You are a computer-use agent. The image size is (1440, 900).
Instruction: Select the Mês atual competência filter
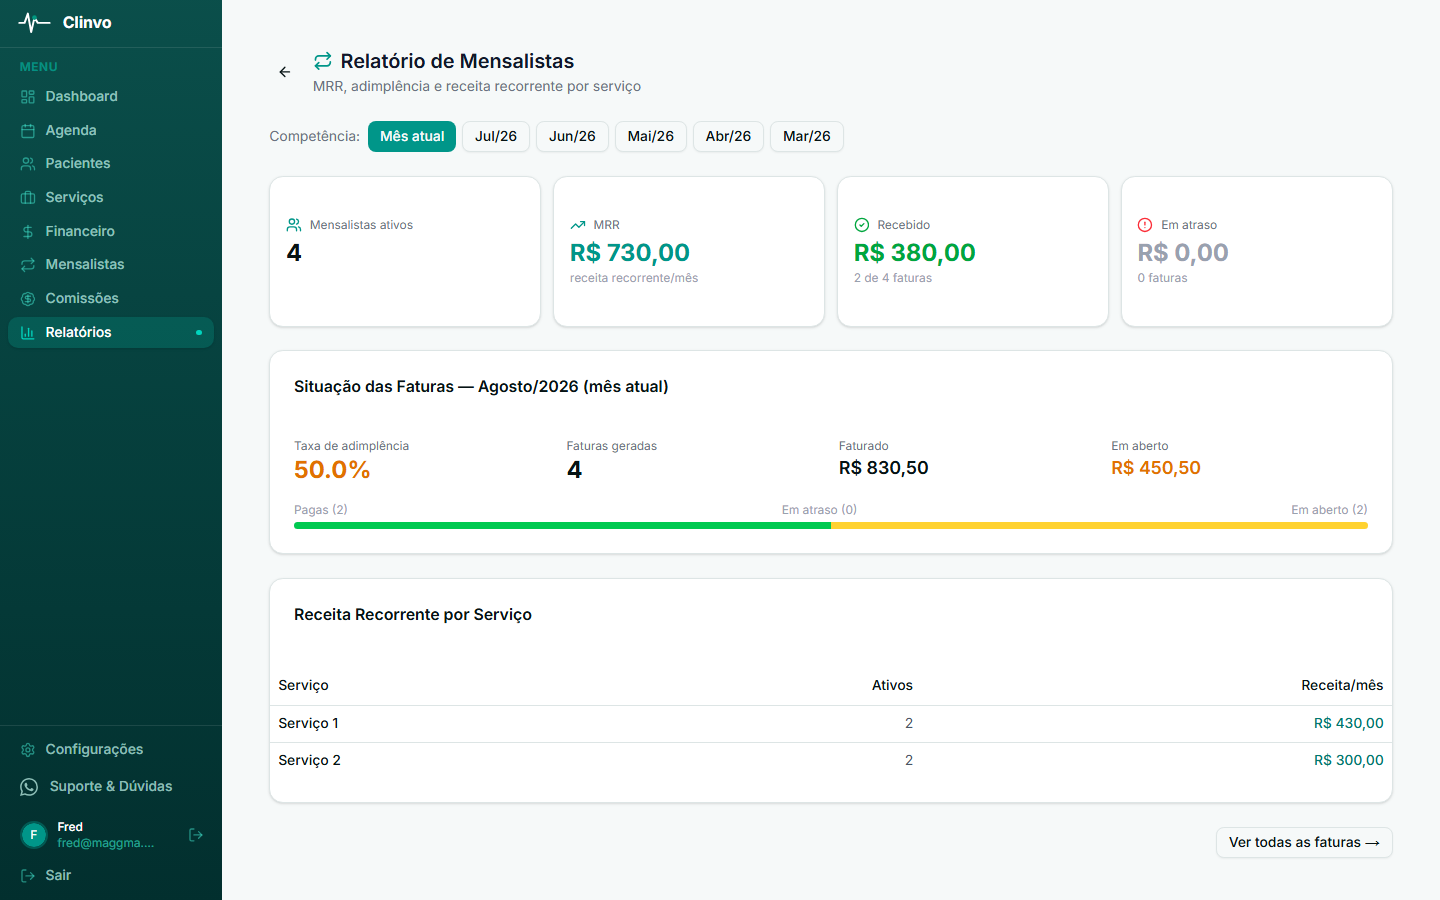[x=412, y=137]
